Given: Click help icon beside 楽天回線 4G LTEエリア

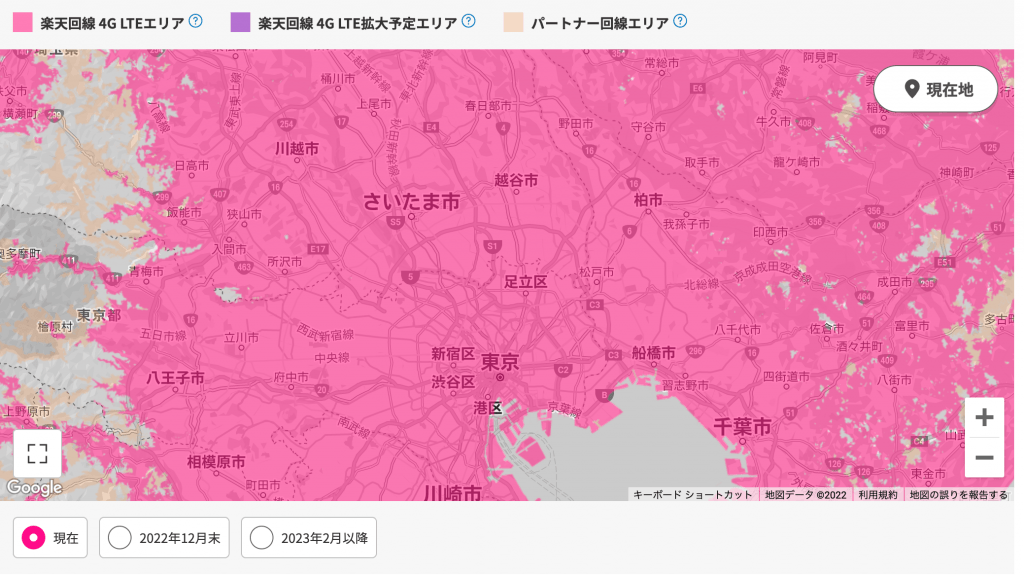Looking at the screenshot, I should coord(196,21).
